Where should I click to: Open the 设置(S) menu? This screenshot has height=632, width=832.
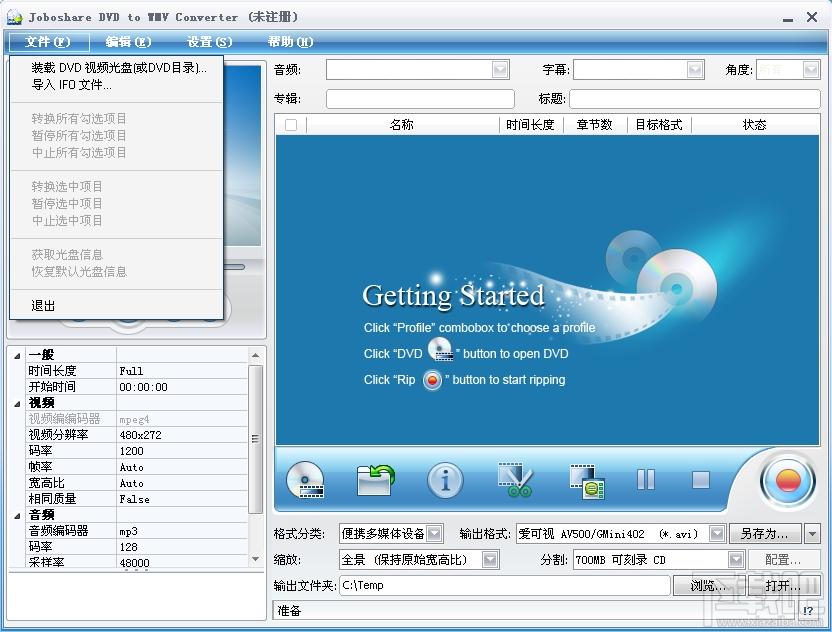coord(210,41)
